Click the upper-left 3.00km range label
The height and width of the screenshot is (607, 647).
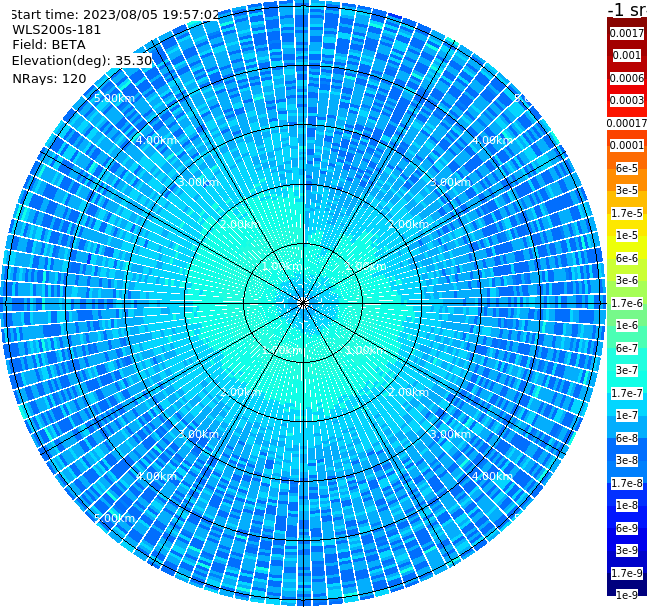199,182
